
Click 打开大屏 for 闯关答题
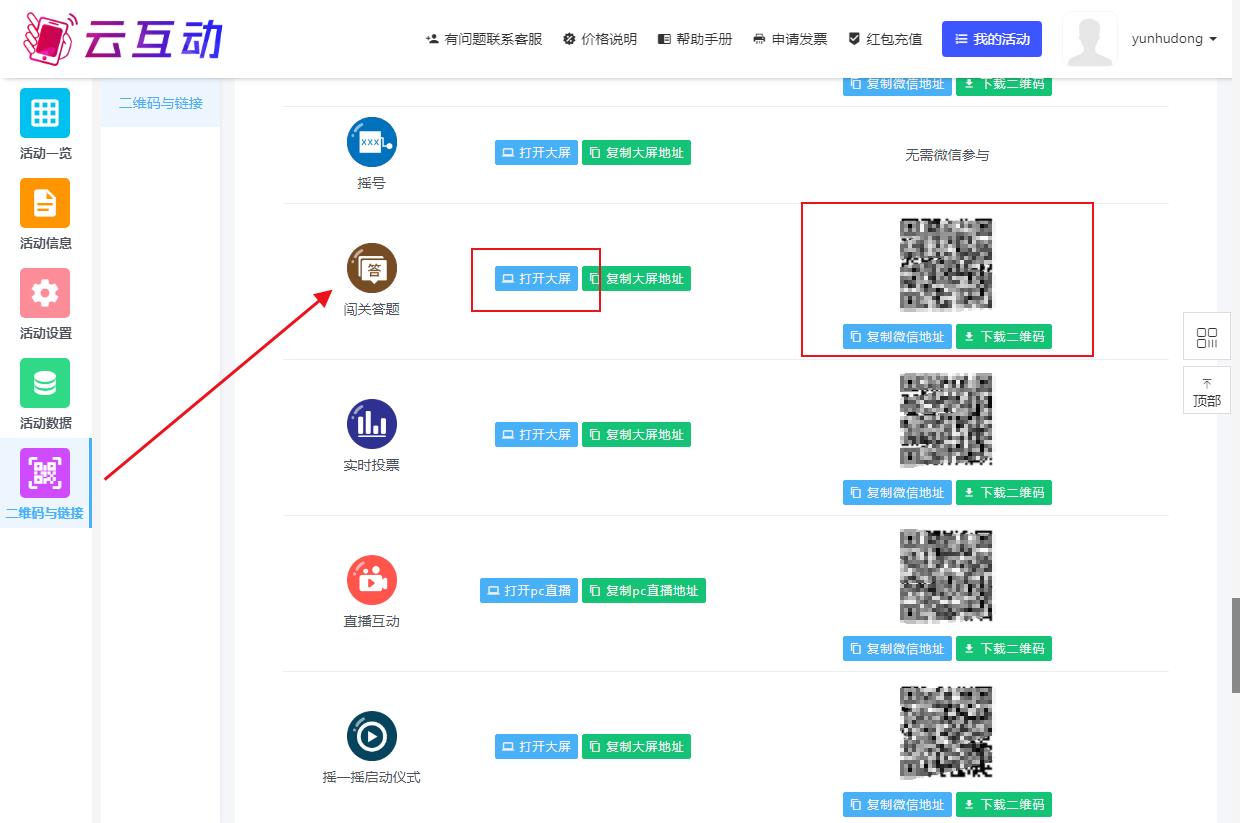coord(536,279)
